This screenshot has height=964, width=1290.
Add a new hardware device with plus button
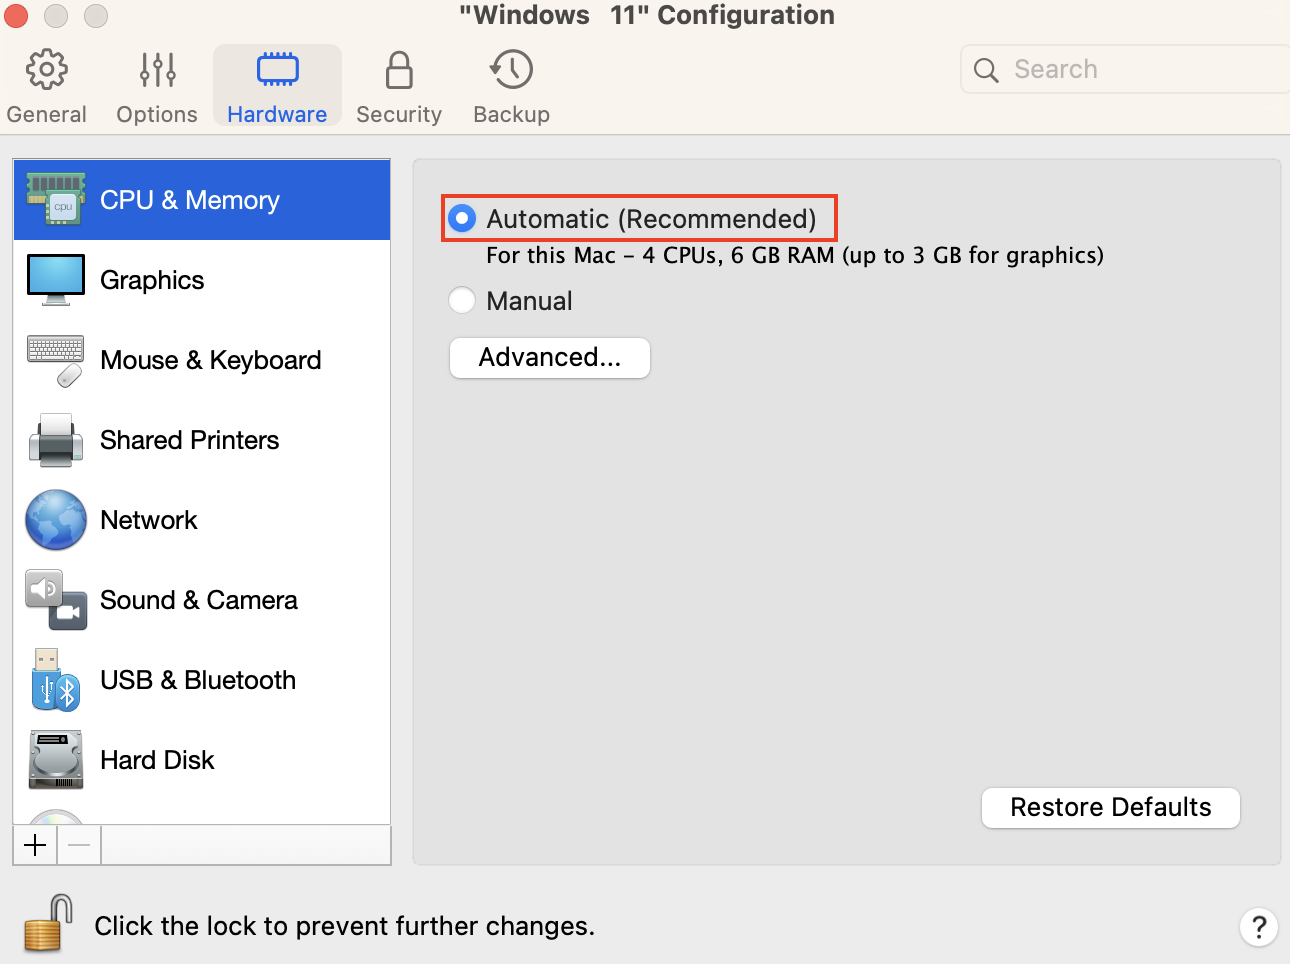pos(34,845)
